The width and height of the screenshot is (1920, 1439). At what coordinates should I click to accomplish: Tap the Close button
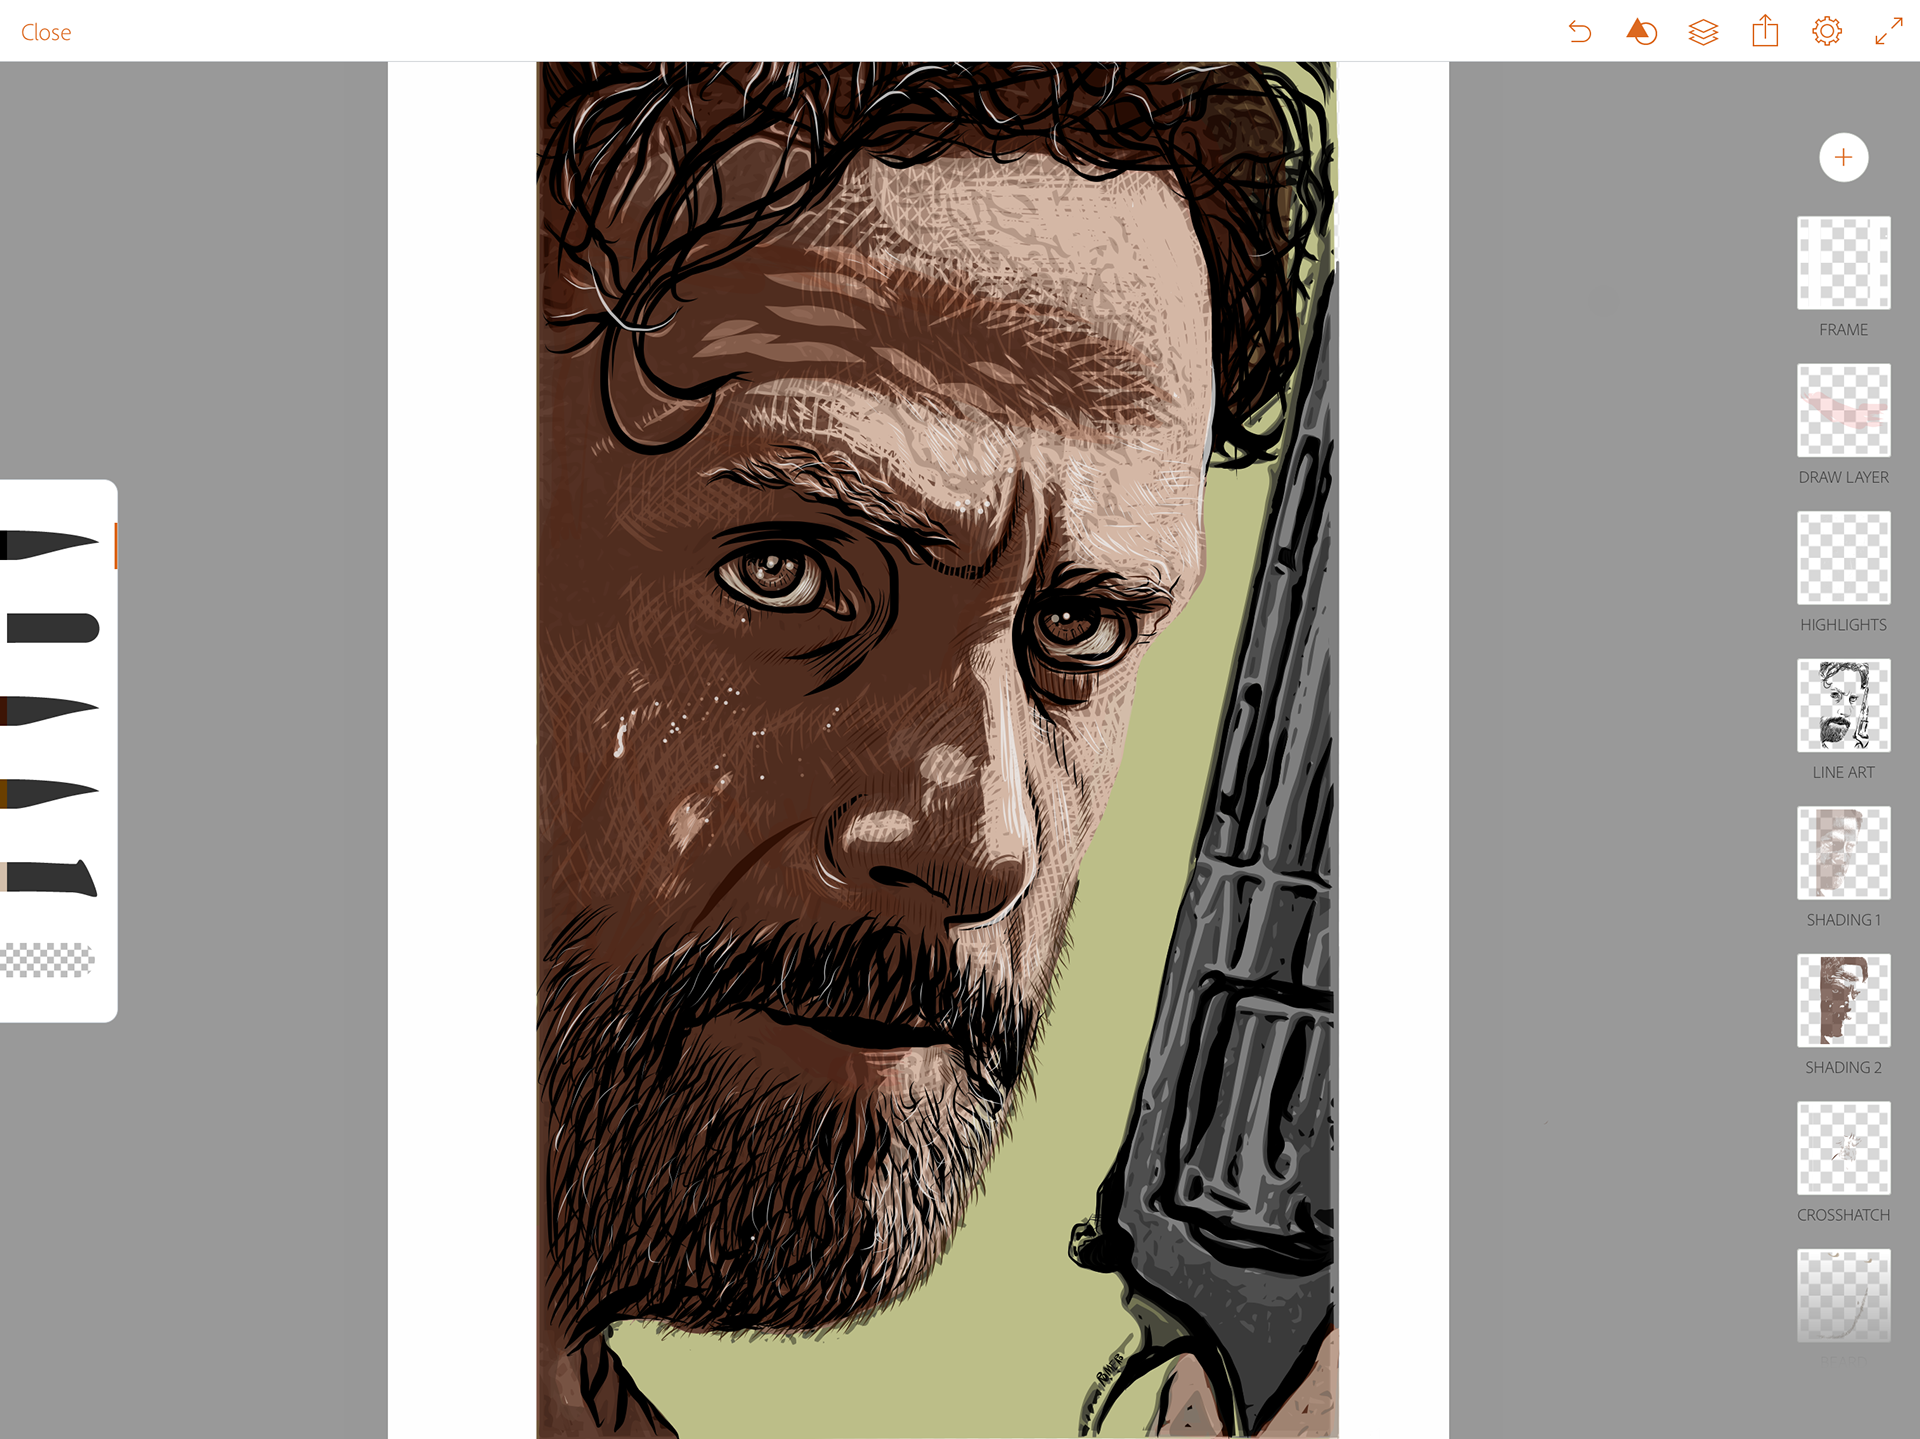point(46,32)
